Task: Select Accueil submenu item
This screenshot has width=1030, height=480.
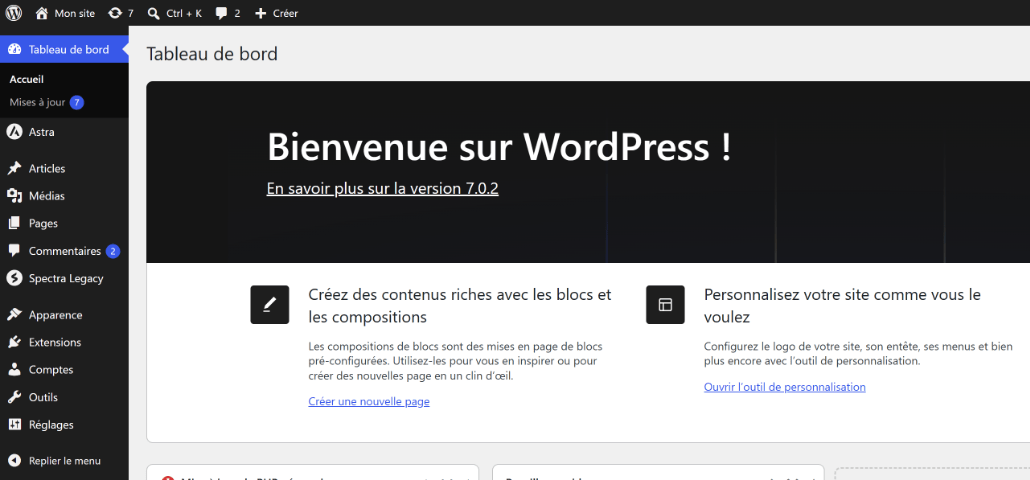Action: click(x=26, y=79)
